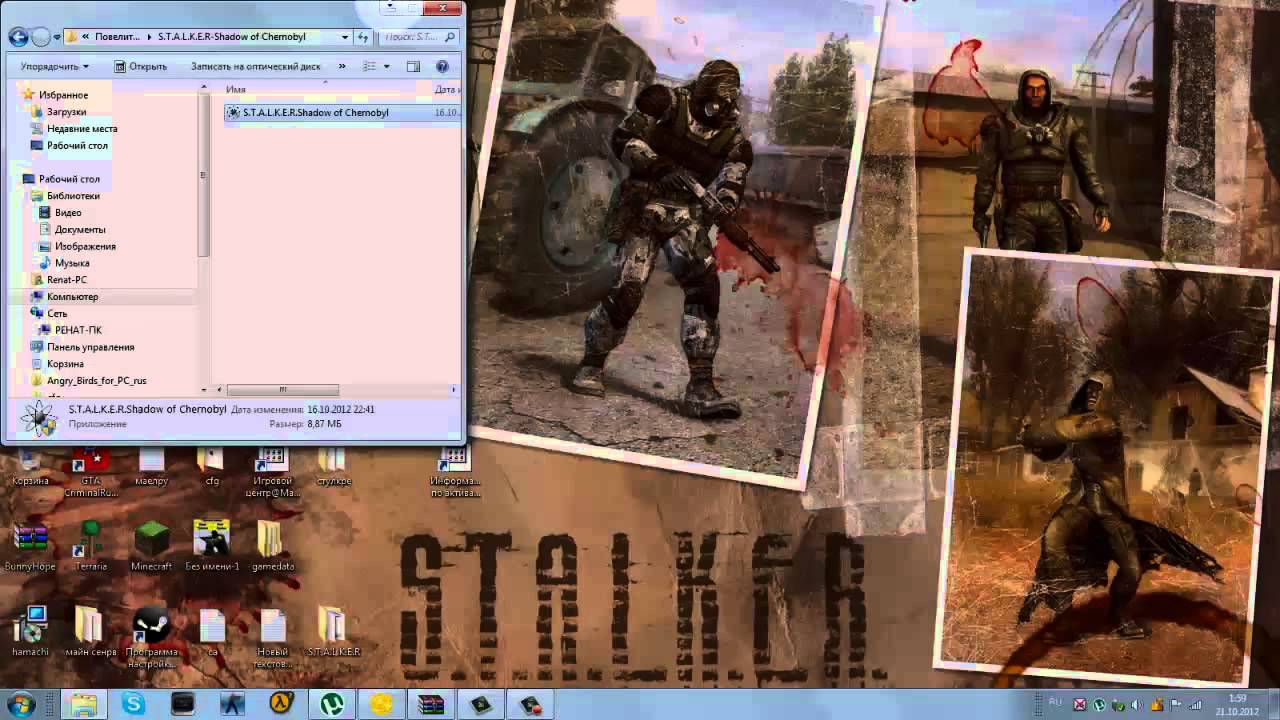
Task: Click the S.T.A.L.K.E.R-Shadow of Chernobyl breadcrumb
Action: pyautogui.click(x=231, y=37)
